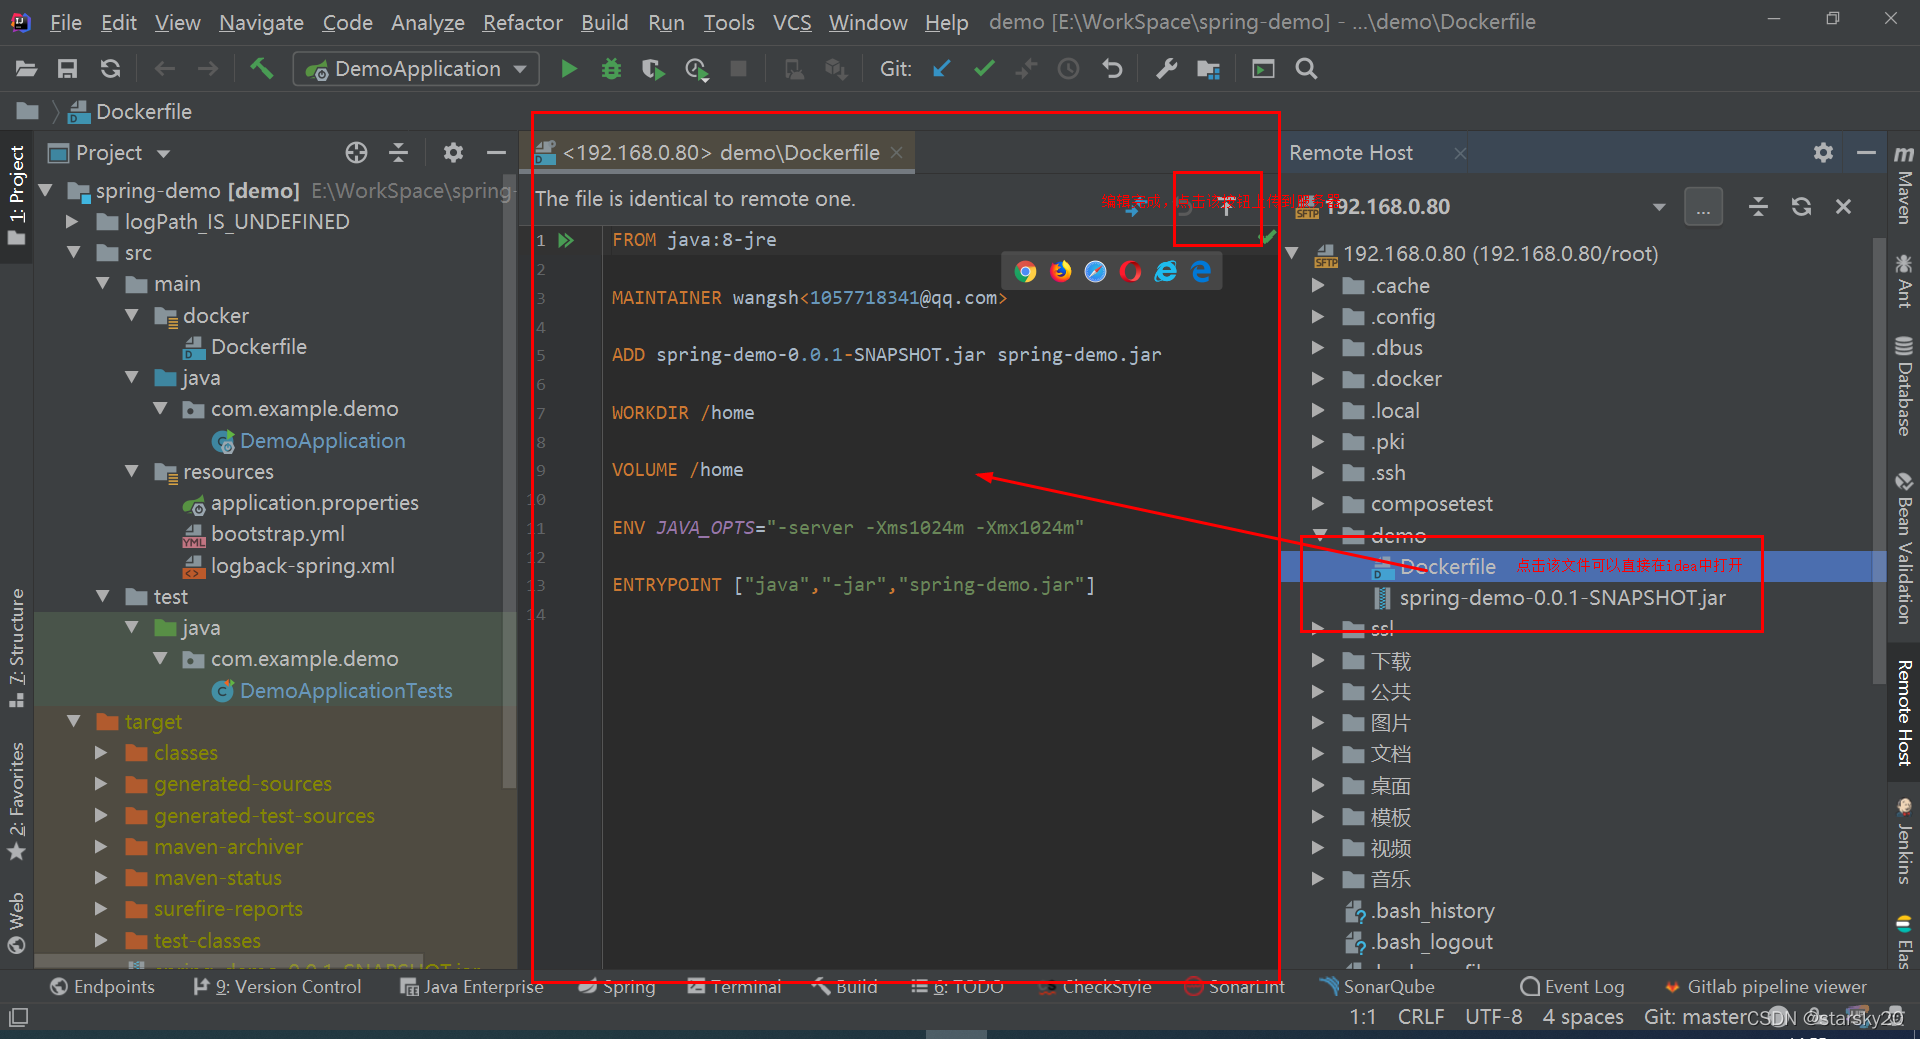Image resolution: width=1920 pixels, height=1039 pixels.
Task: Collapse the target folder in project tree
Action: [x=74, y=721]
